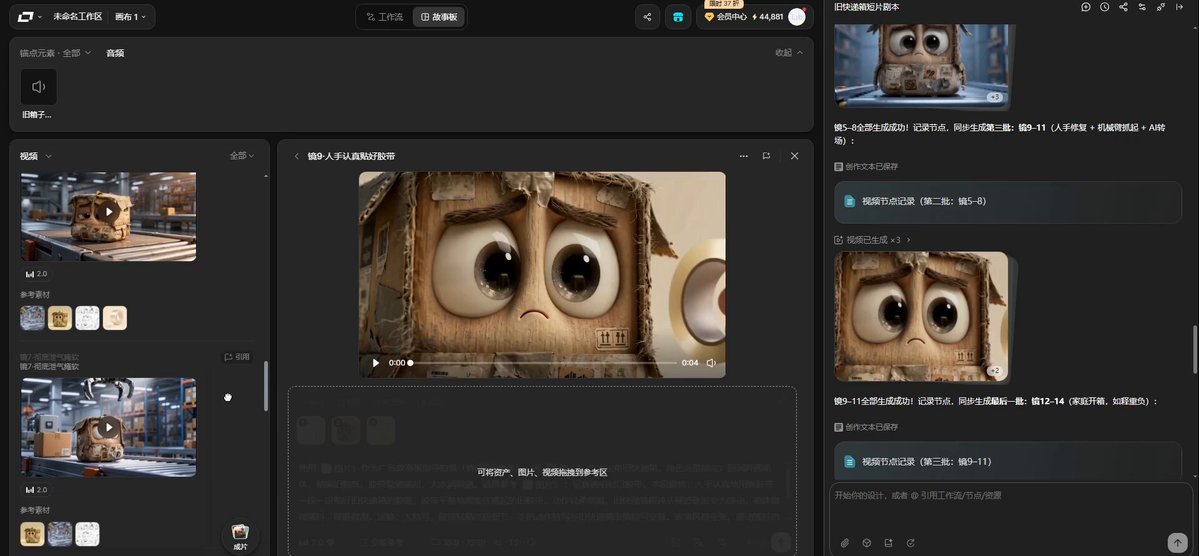1199x556 pixels.
Task: Expand the 视频已生成 ×3 entry
Action: 872,240
